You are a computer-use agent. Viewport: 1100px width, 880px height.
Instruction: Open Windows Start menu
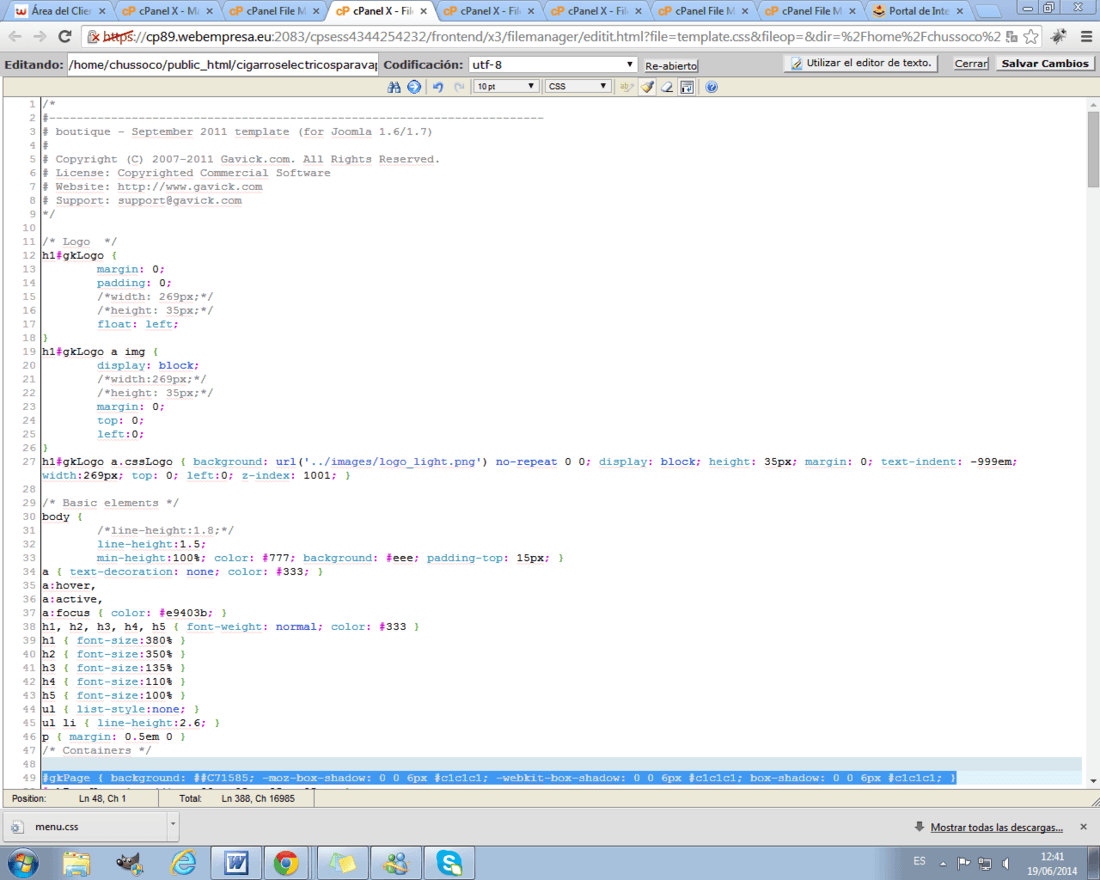coord(21,862)
